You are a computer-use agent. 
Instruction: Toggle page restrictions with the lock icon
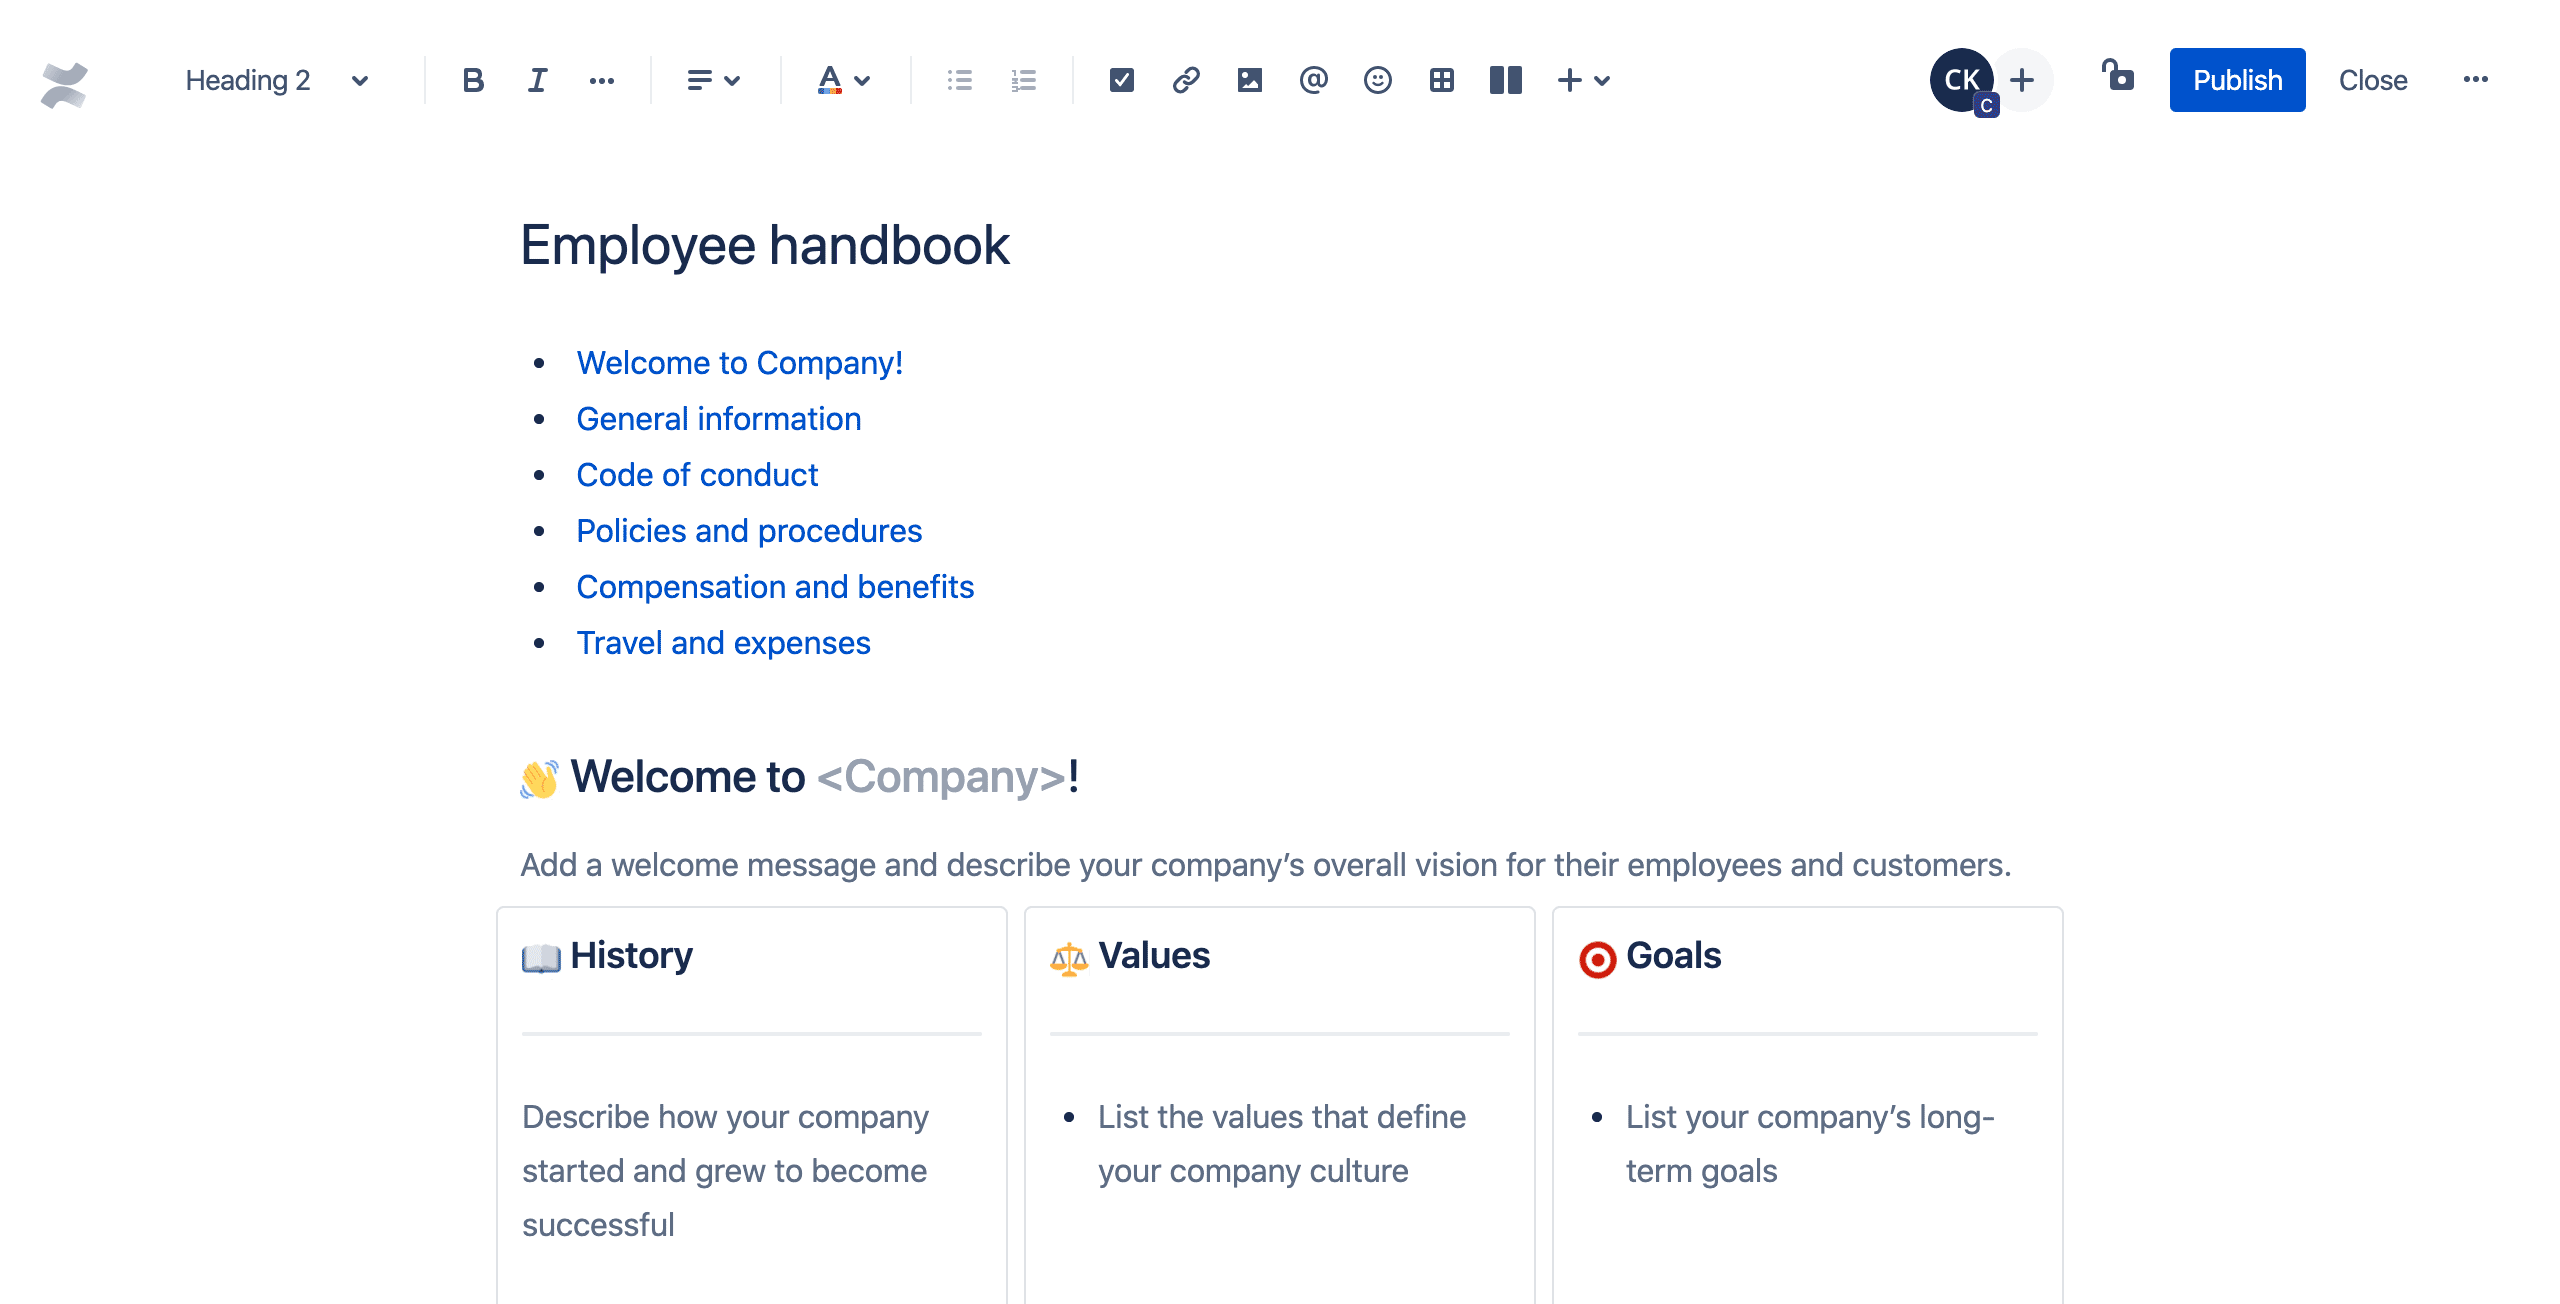point(2119,78)
